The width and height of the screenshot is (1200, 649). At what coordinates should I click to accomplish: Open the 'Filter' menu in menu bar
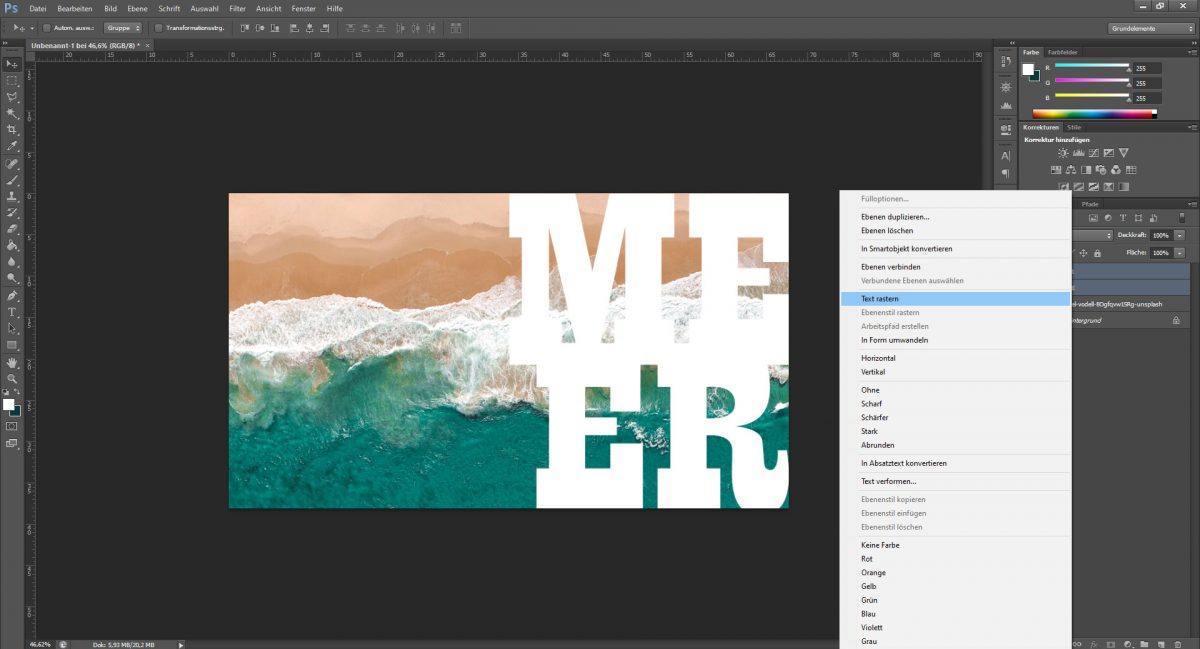point(237,8)
